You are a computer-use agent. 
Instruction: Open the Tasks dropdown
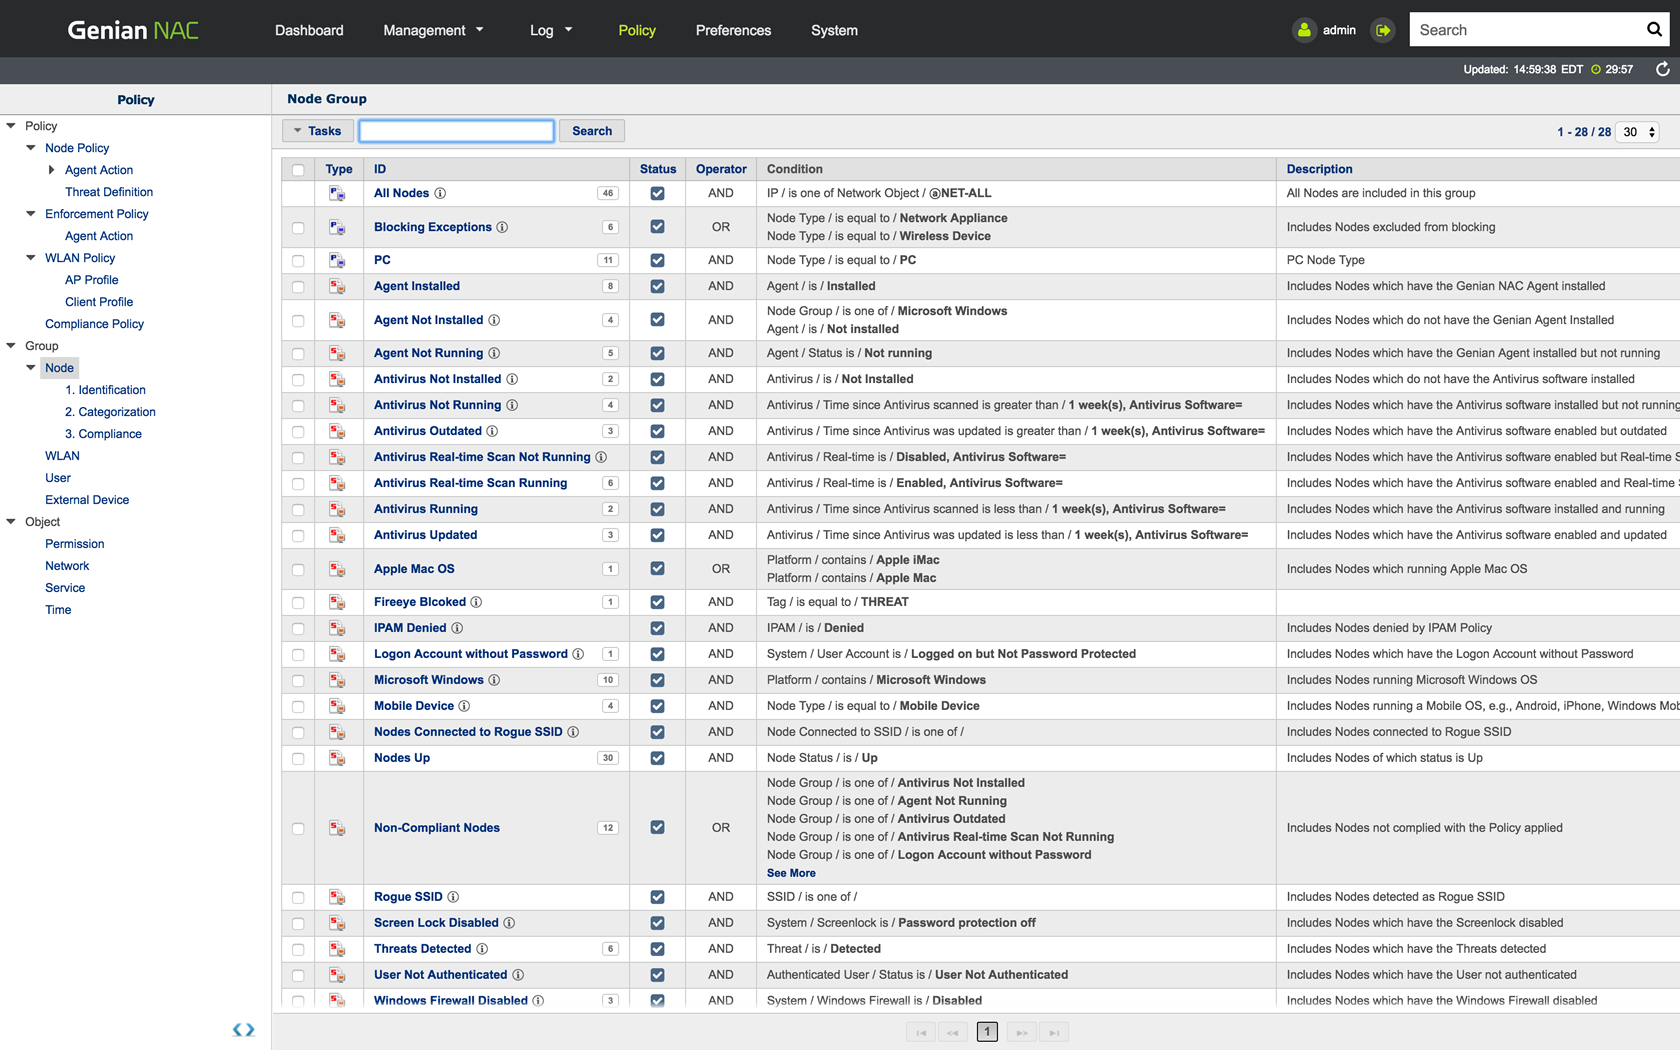(317, 130)
